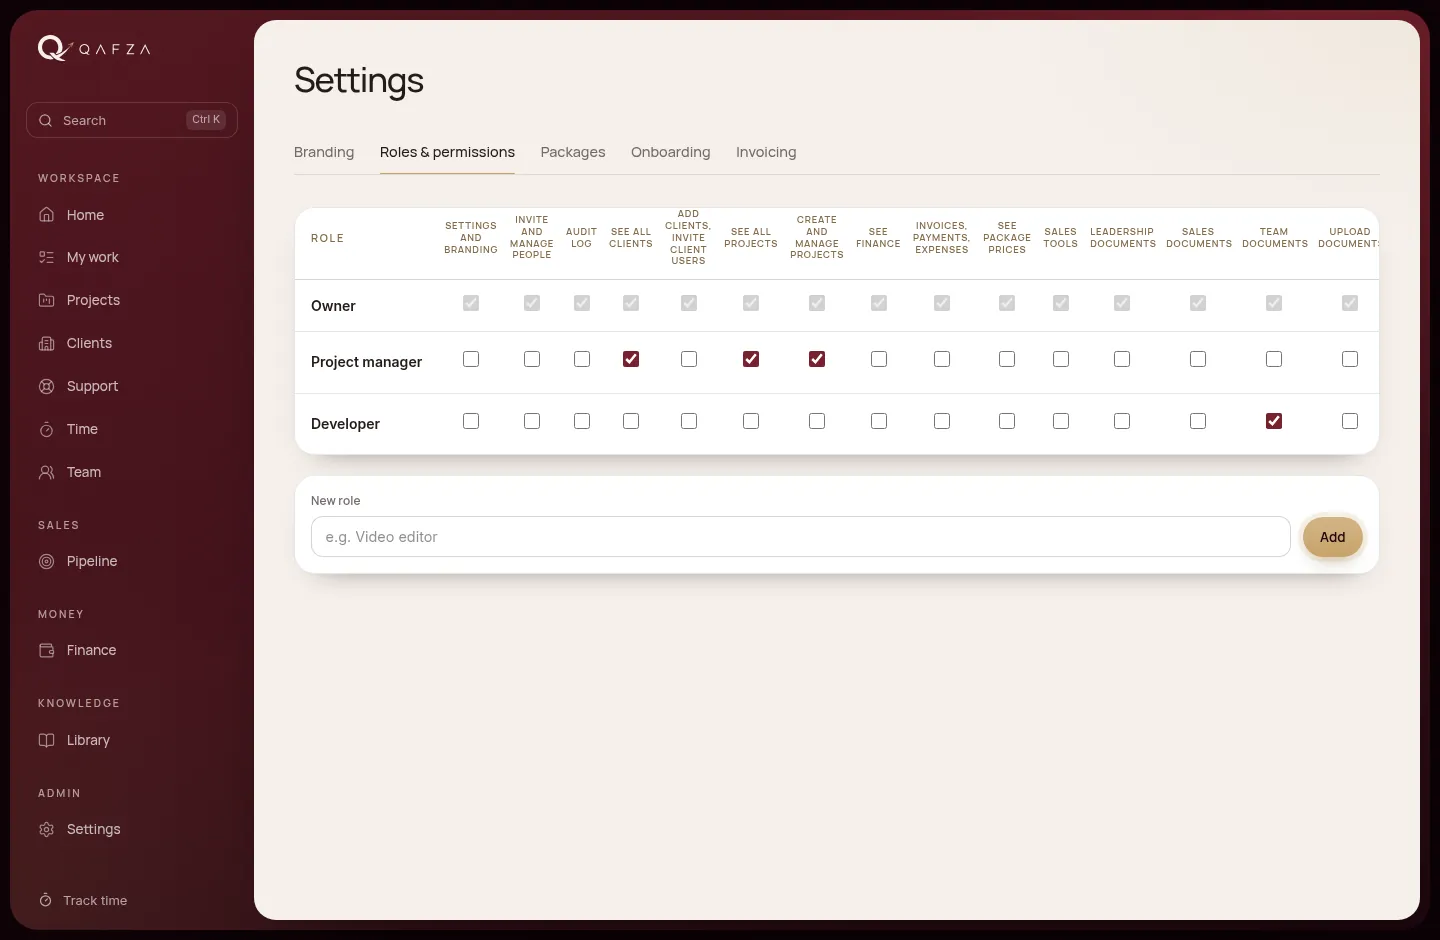1440x940 pixels.
Task: Click the Pipeline target icon
Action: tap(46, 561)
